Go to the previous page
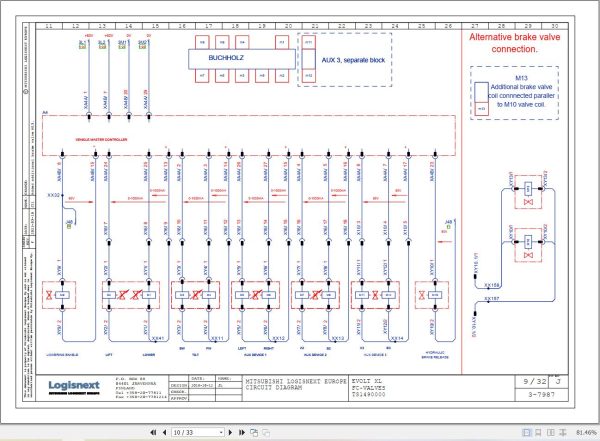 pos(165,432)
